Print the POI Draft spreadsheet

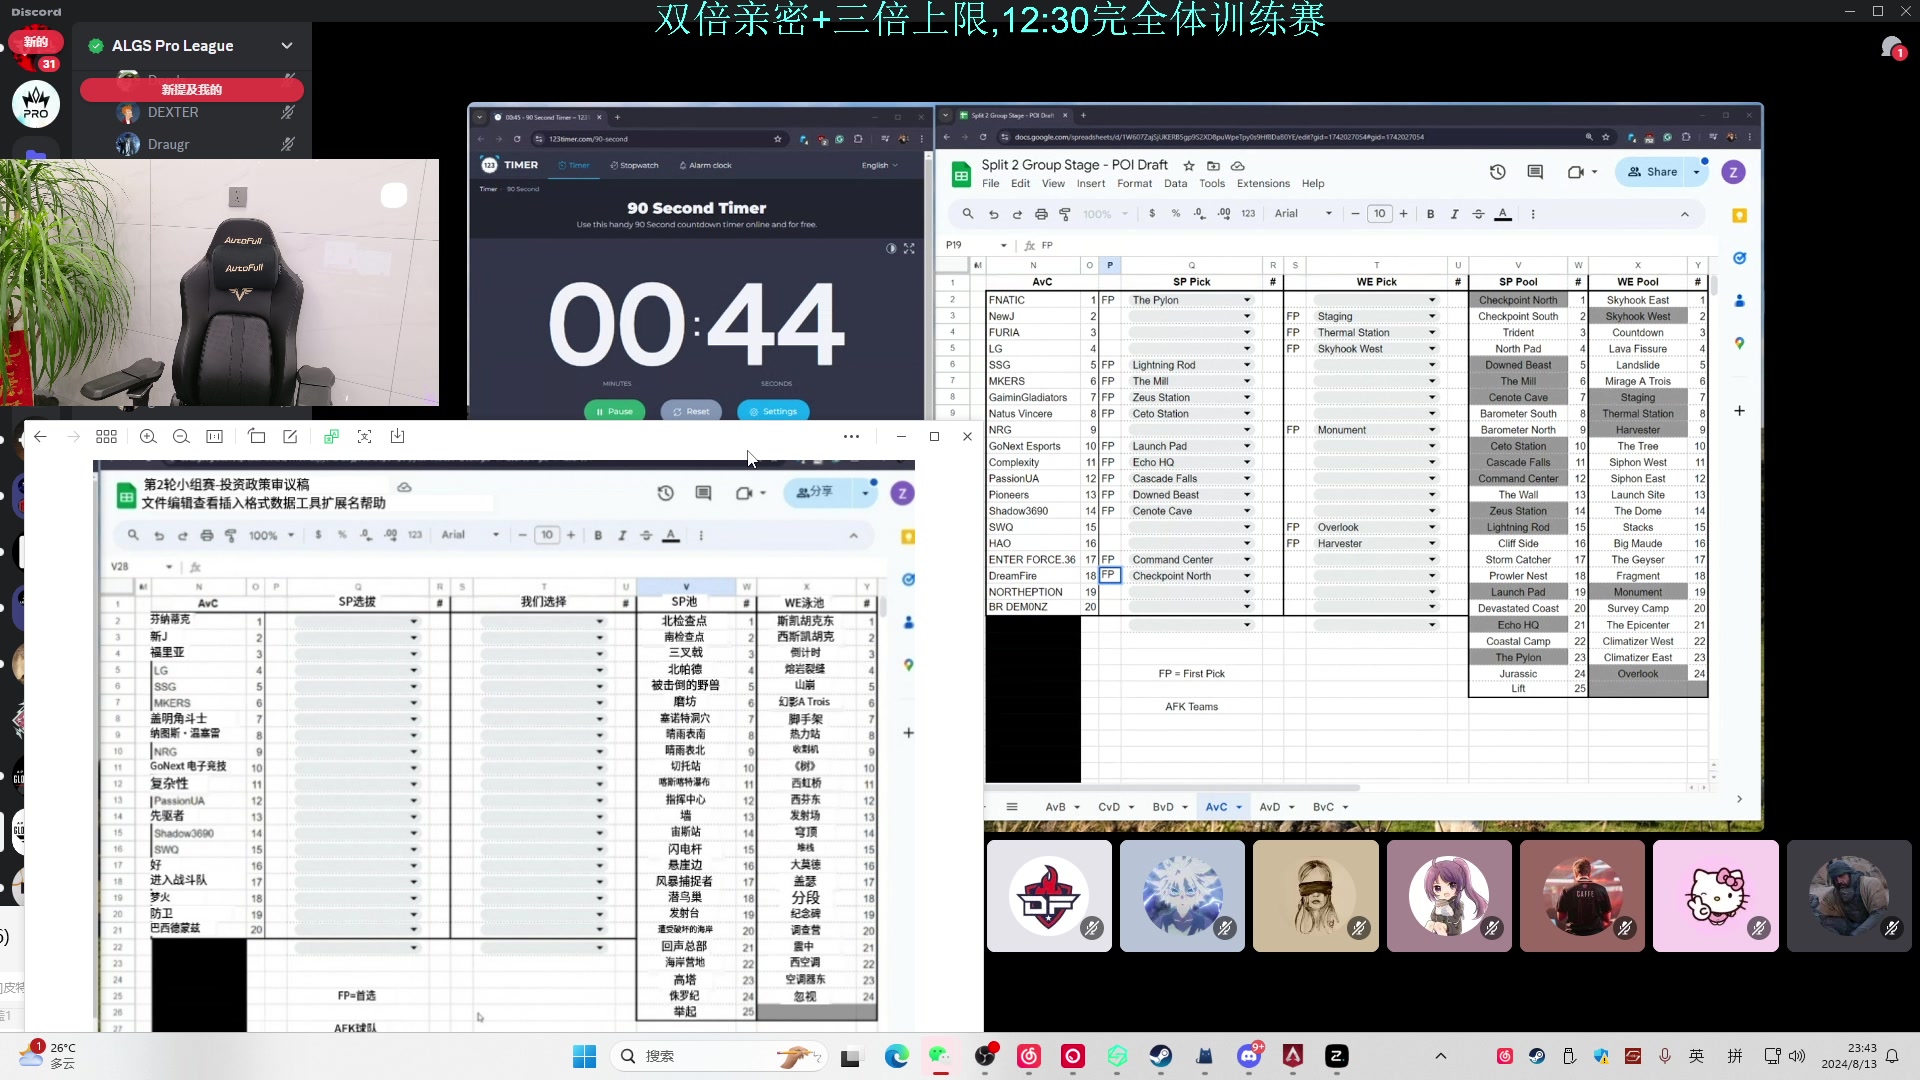point(1041,214)
